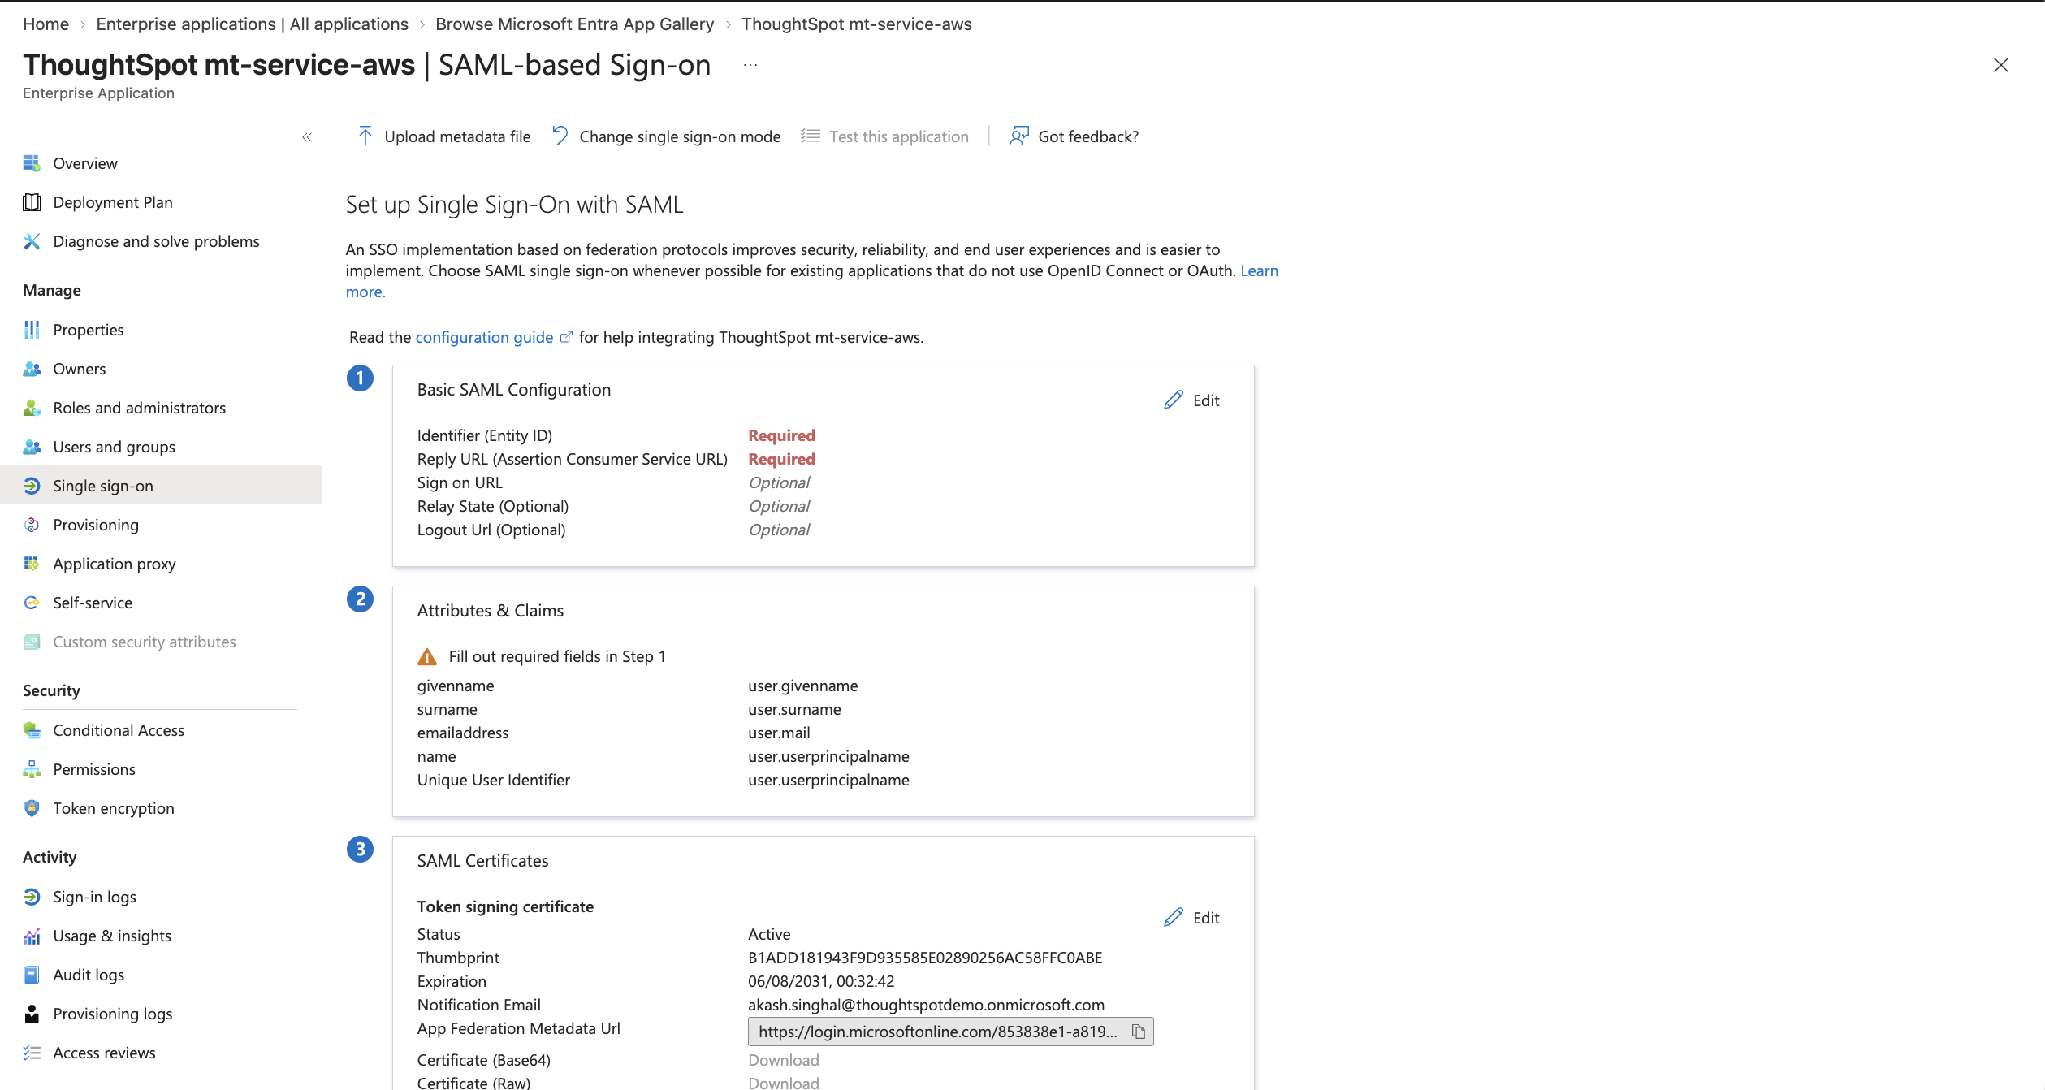2045x1090 pixels.
Task: Click the metadata URL text field
Action: point(937,1031)
